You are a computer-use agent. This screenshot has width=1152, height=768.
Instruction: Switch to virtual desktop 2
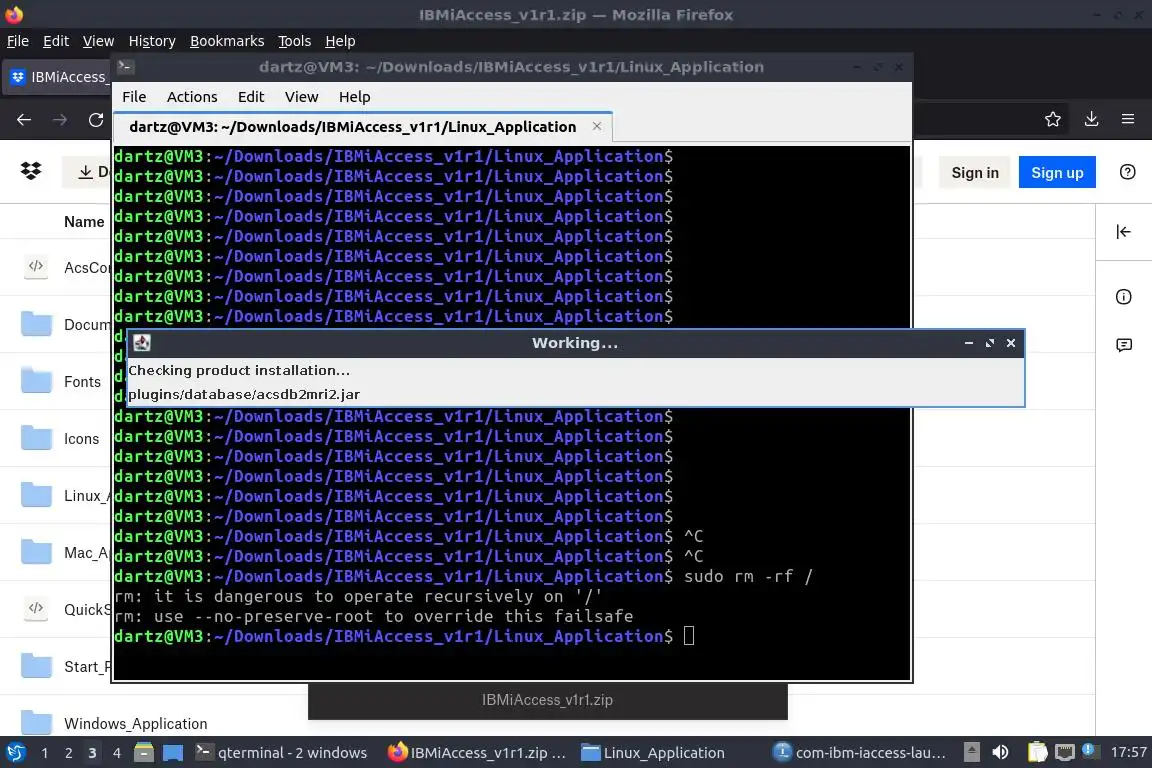68,753
